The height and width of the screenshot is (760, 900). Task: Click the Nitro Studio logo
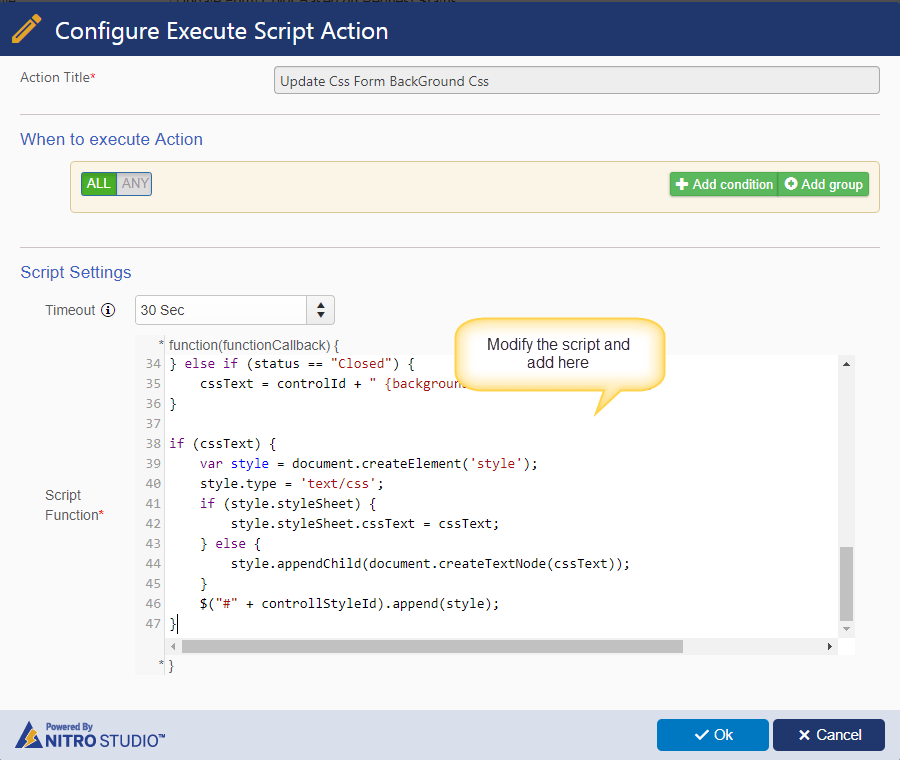(x=90, y=735)
